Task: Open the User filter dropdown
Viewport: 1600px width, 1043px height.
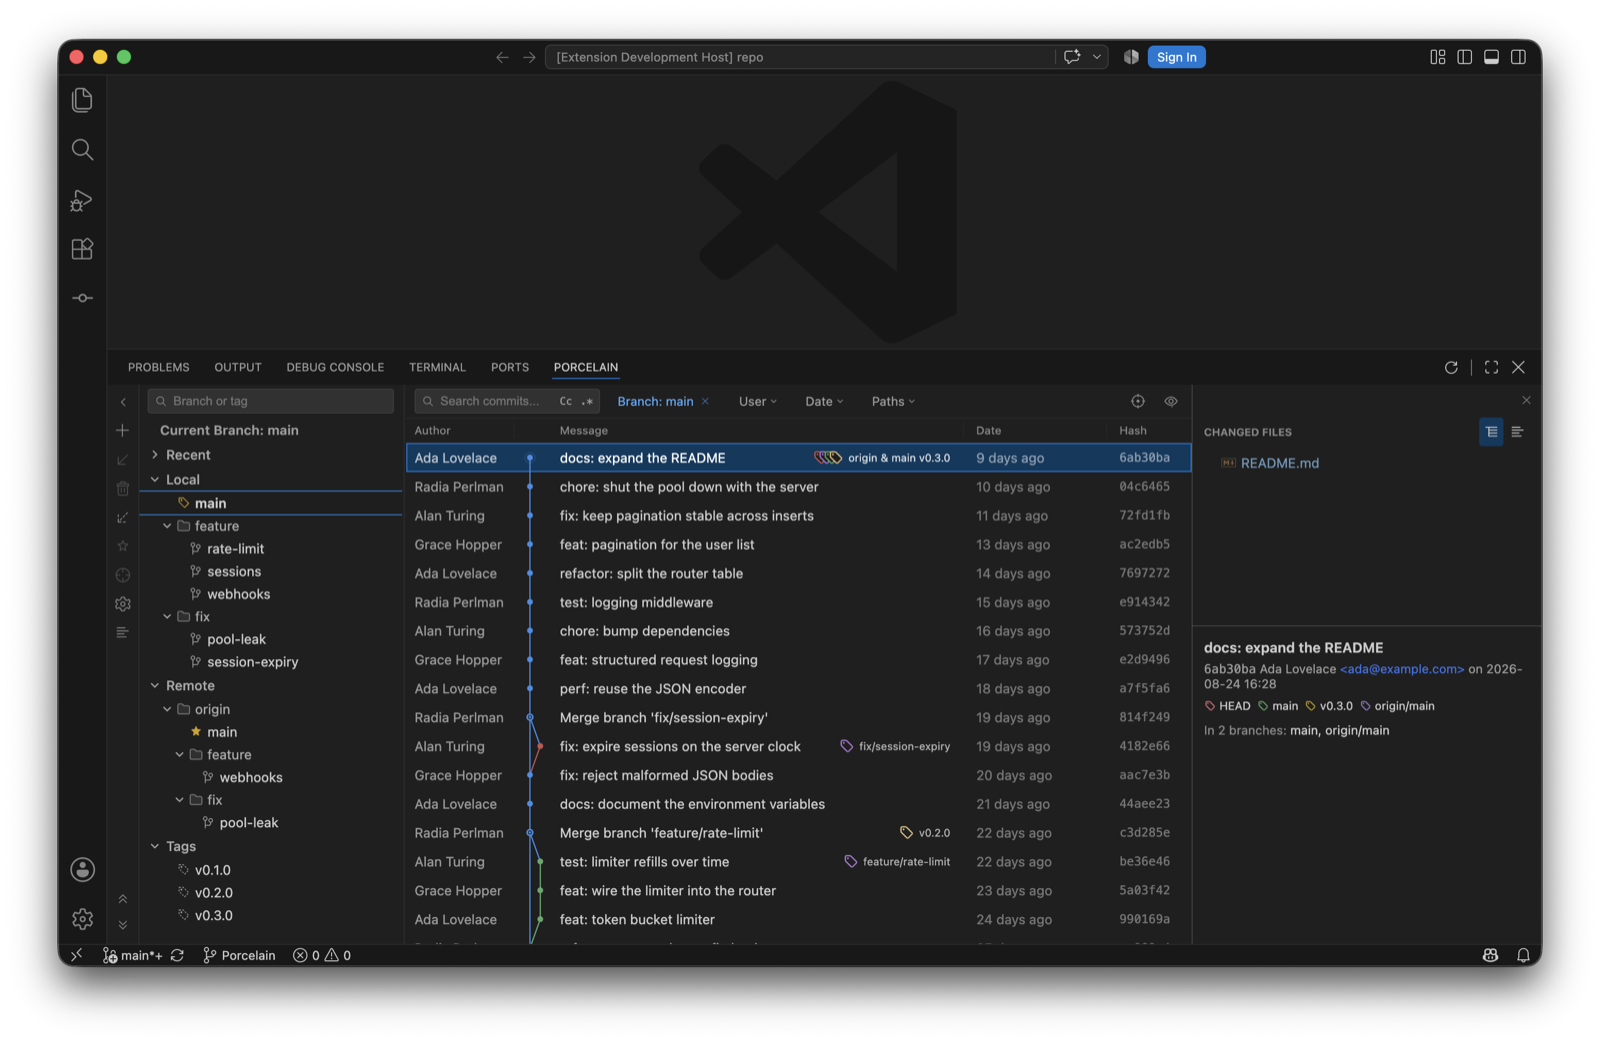Action: coord(757,401)
